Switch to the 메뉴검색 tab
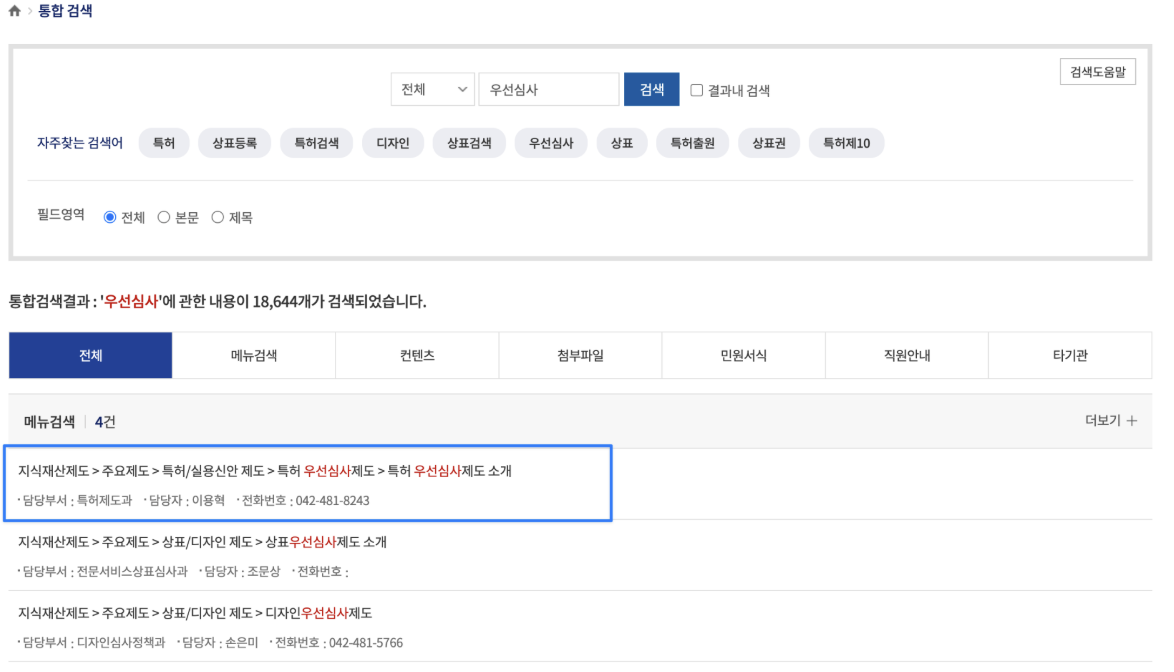The width and height of the screenshot is (1174, 672). (253, 355)
